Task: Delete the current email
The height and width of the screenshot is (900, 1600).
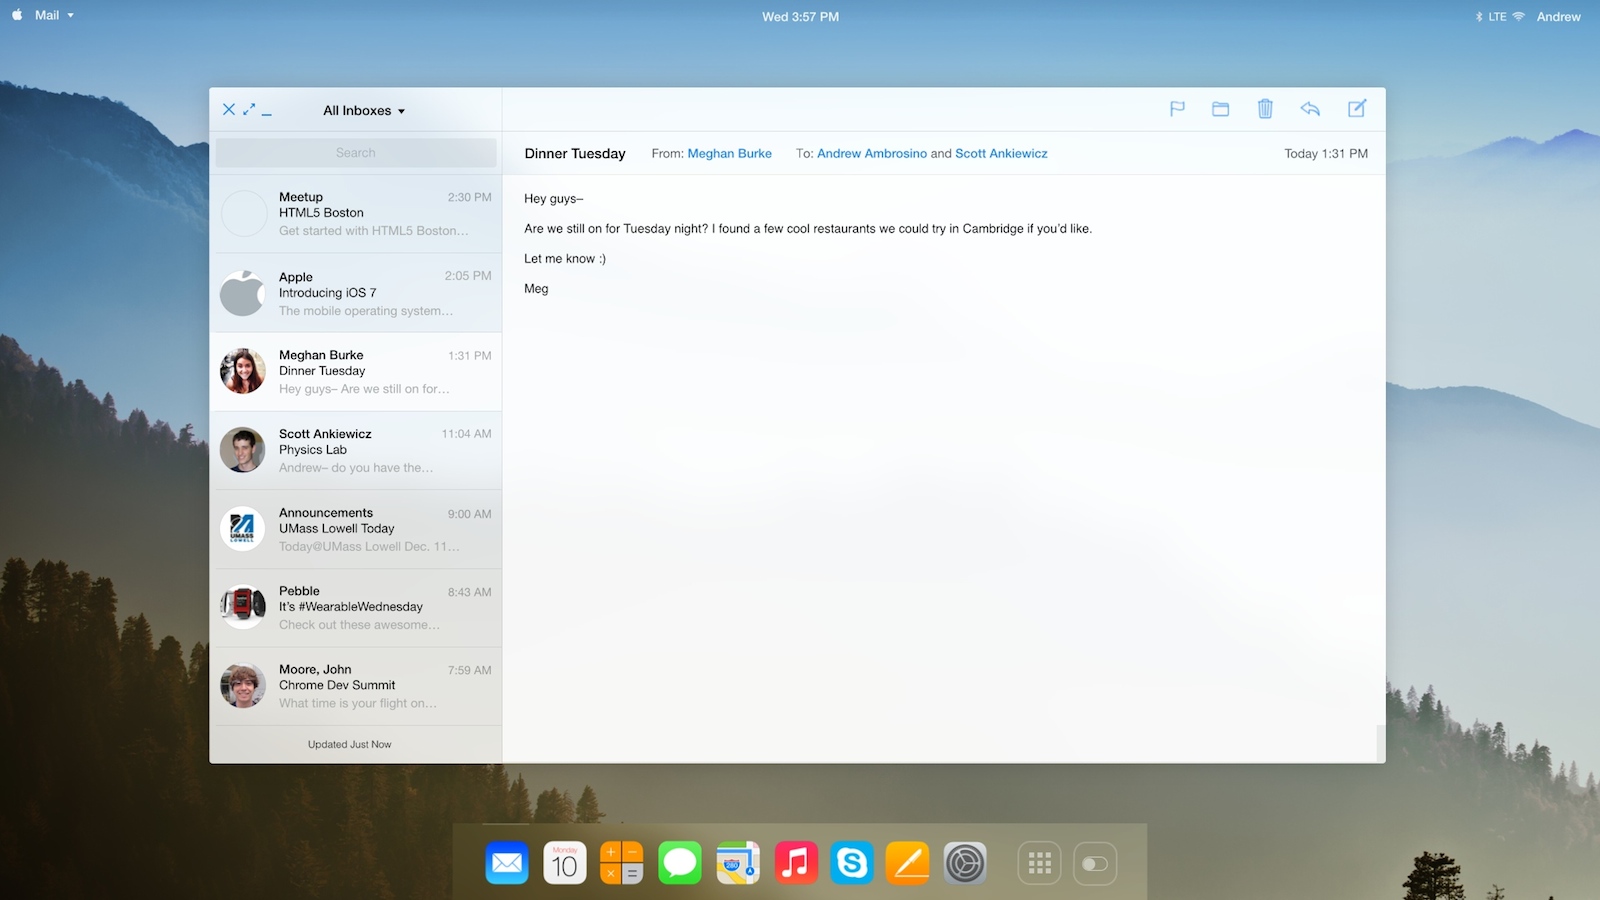Action: (1265, 109)
